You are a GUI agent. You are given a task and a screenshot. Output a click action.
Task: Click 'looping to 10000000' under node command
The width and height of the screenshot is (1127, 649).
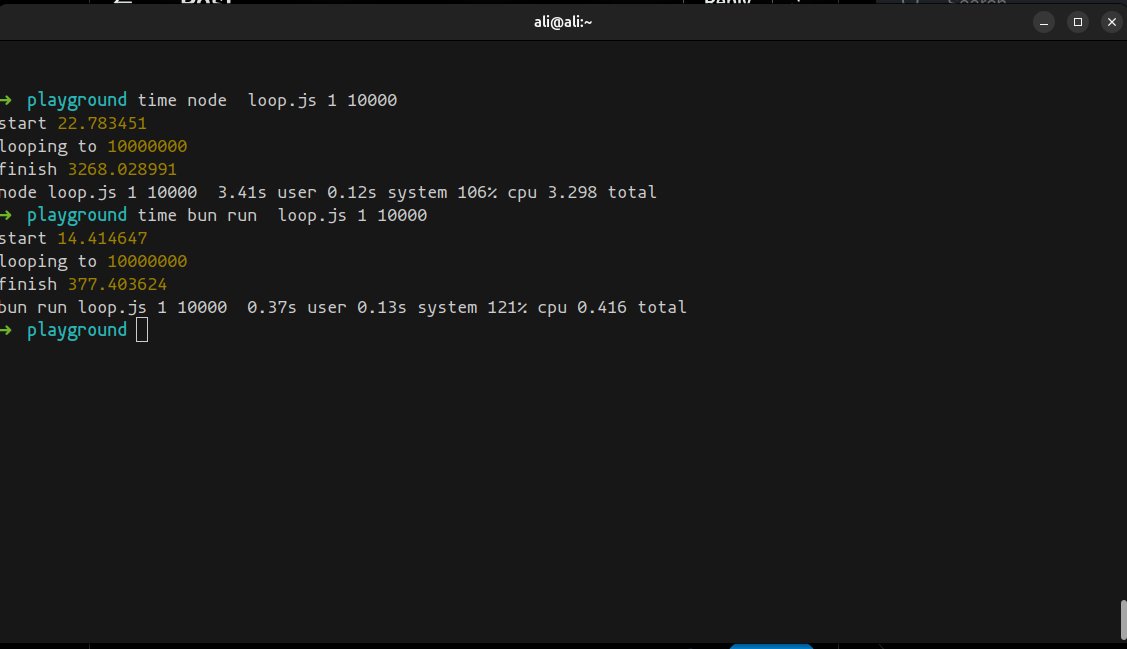(x=93, y=146)
